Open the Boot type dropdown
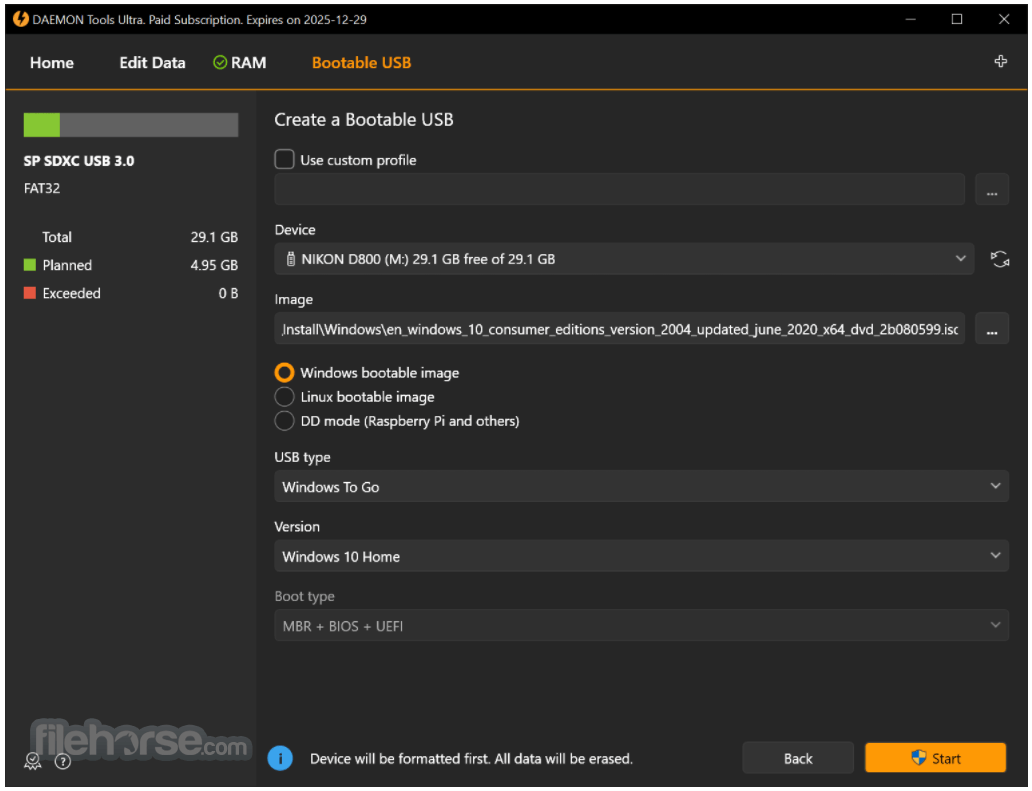 [641, 626]
